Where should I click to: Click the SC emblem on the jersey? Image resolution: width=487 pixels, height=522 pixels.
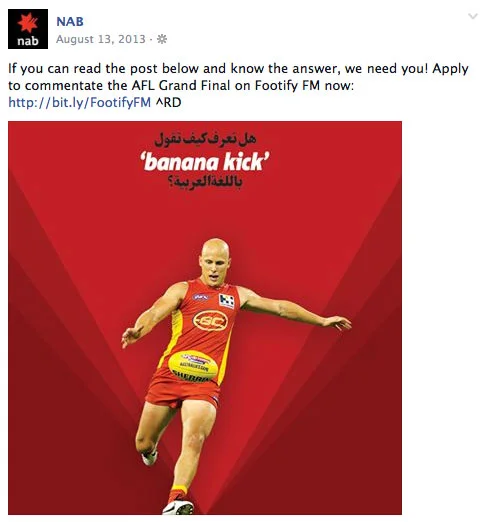[210, 321]
